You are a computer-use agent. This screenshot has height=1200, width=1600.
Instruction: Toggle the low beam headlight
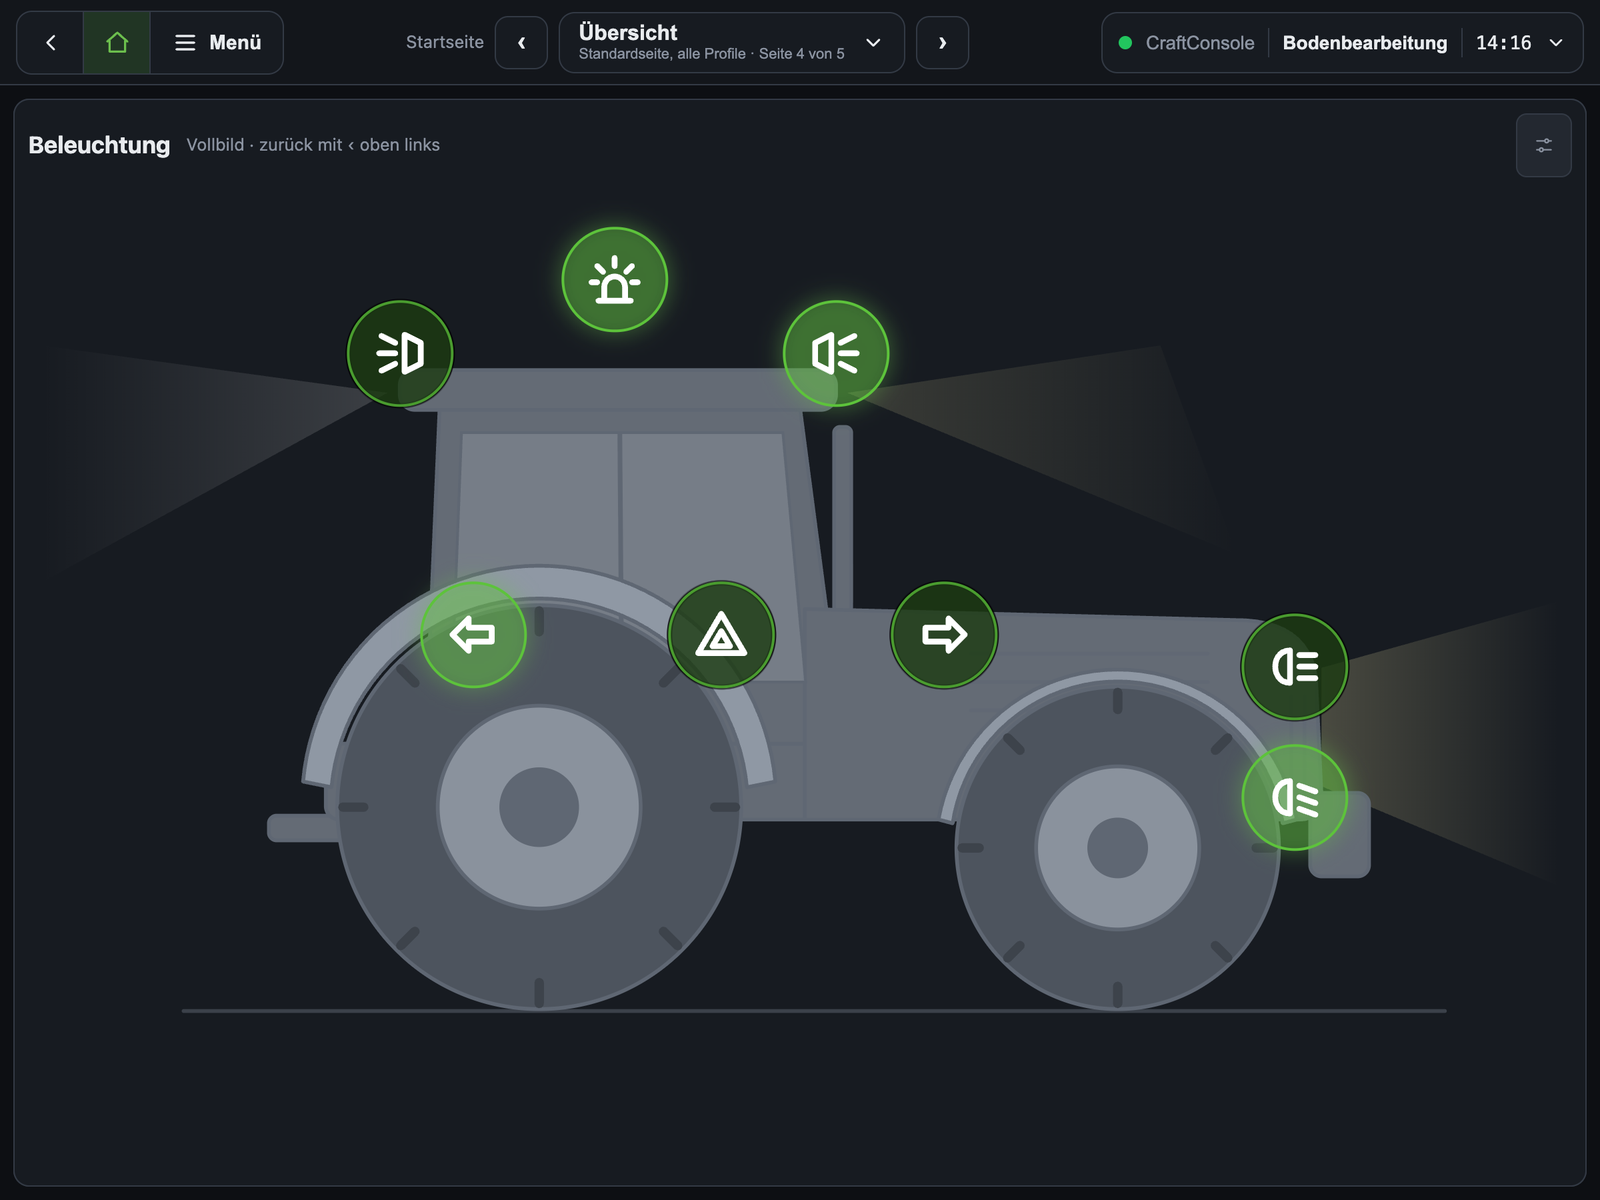click(1295, 798)
